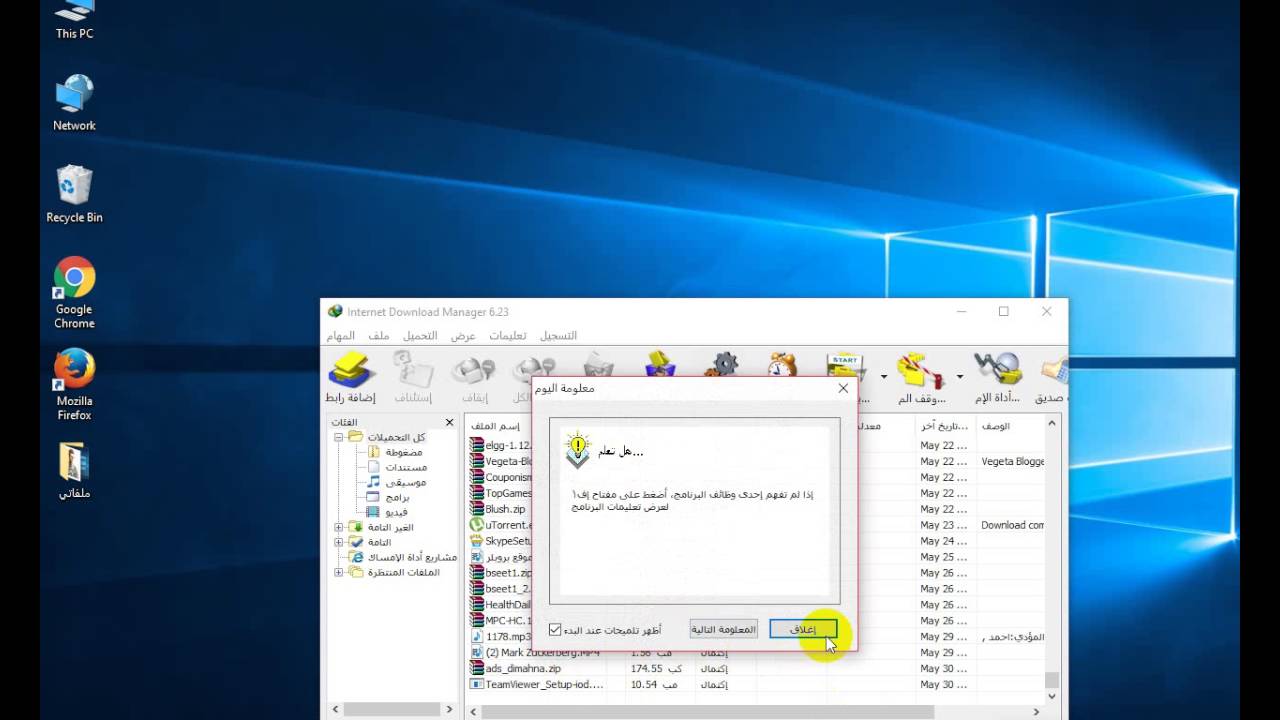
Task: Open the File (ملف) menu
Action: coord(379,336)
